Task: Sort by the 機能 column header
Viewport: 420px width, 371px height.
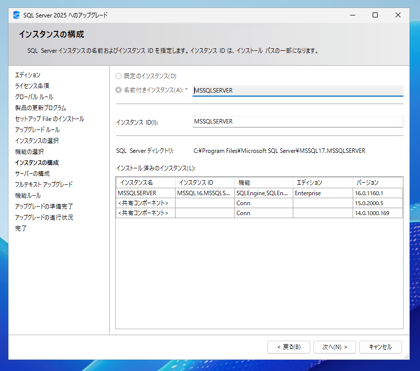Action: (x=264, y=183)
